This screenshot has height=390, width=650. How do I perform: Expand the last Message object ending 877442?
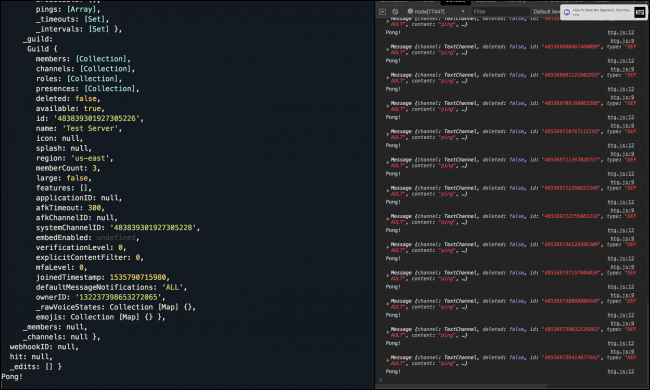pos(388,360)
